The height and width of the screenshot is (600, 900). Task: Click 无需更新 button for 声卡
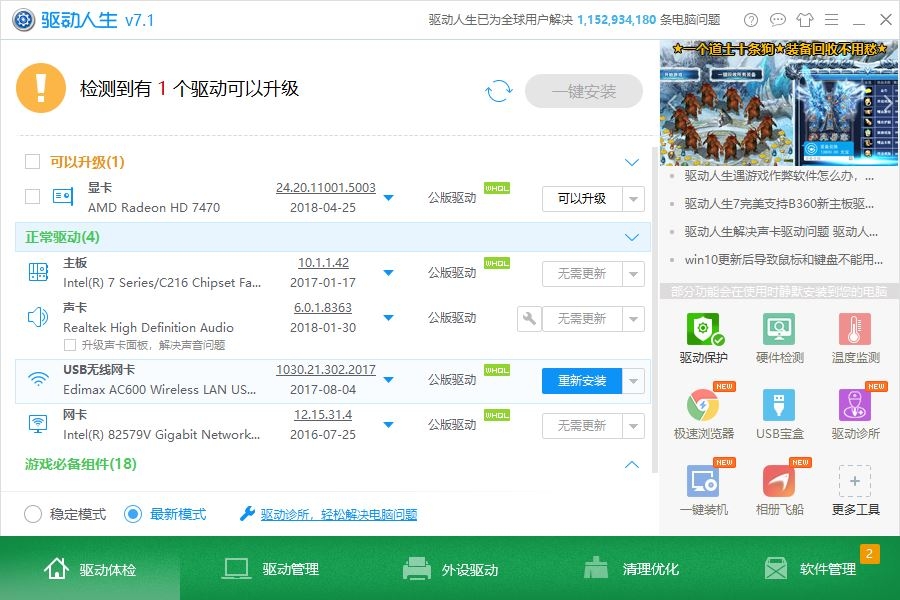pyautogui.click(x=582, y=319)
